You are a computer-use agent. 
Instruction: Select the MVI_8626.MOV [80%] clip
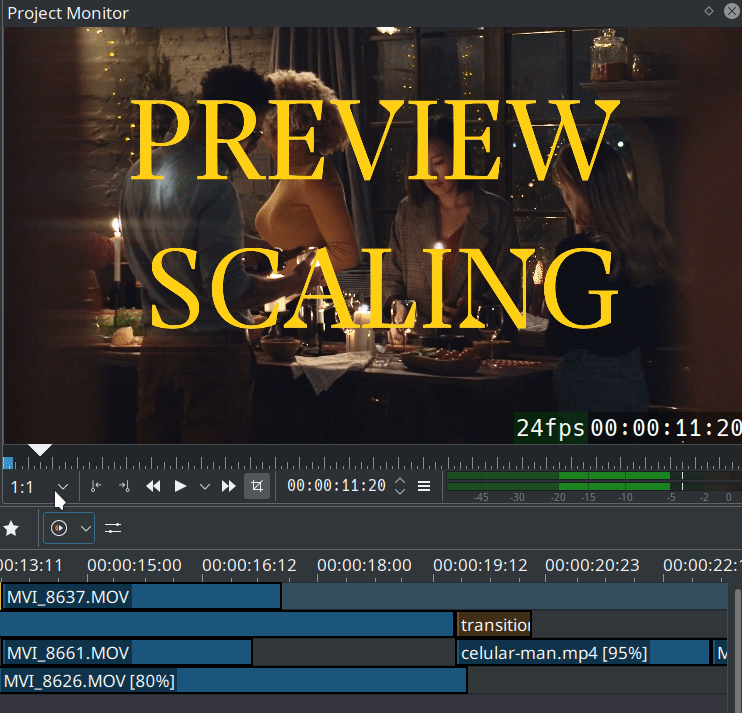coord(233,681)
